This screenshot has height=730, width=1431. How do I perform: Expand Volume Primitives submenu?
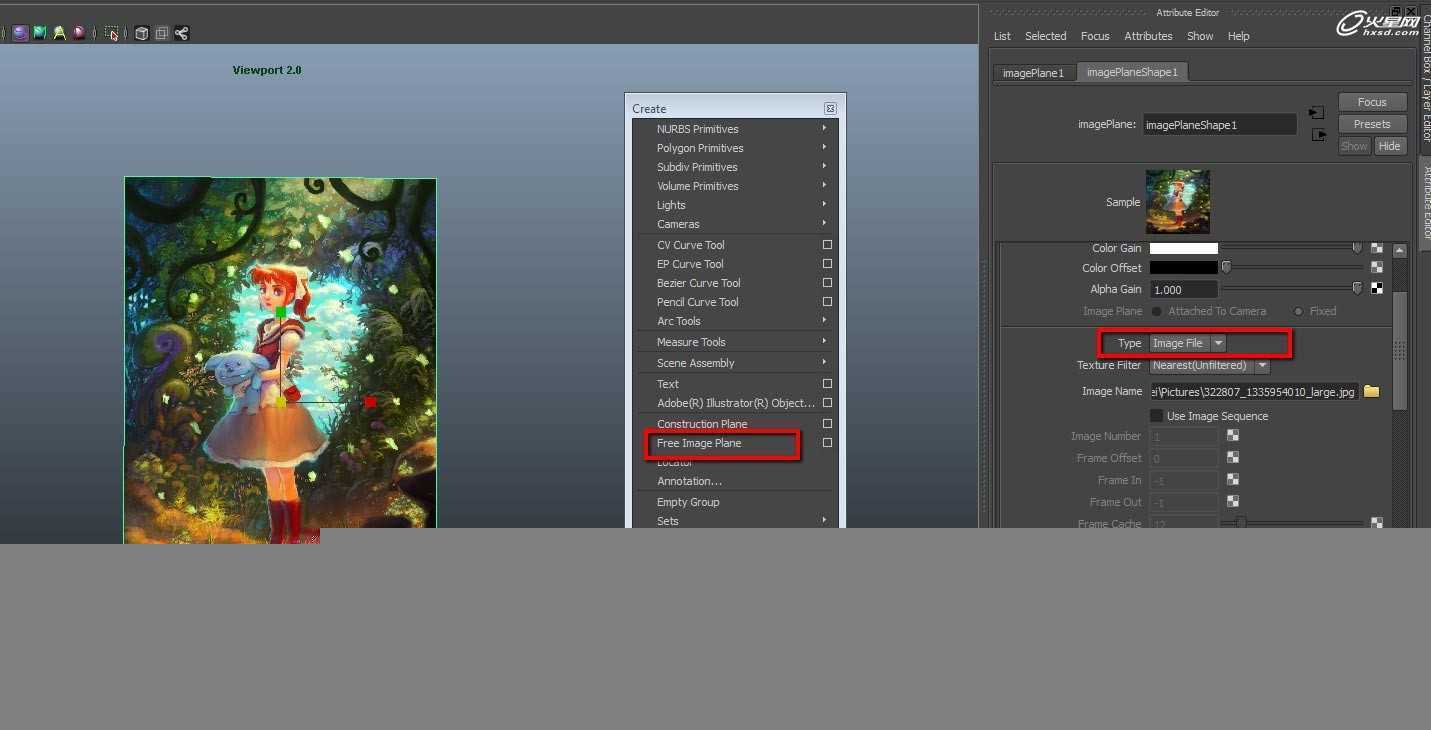736,185
